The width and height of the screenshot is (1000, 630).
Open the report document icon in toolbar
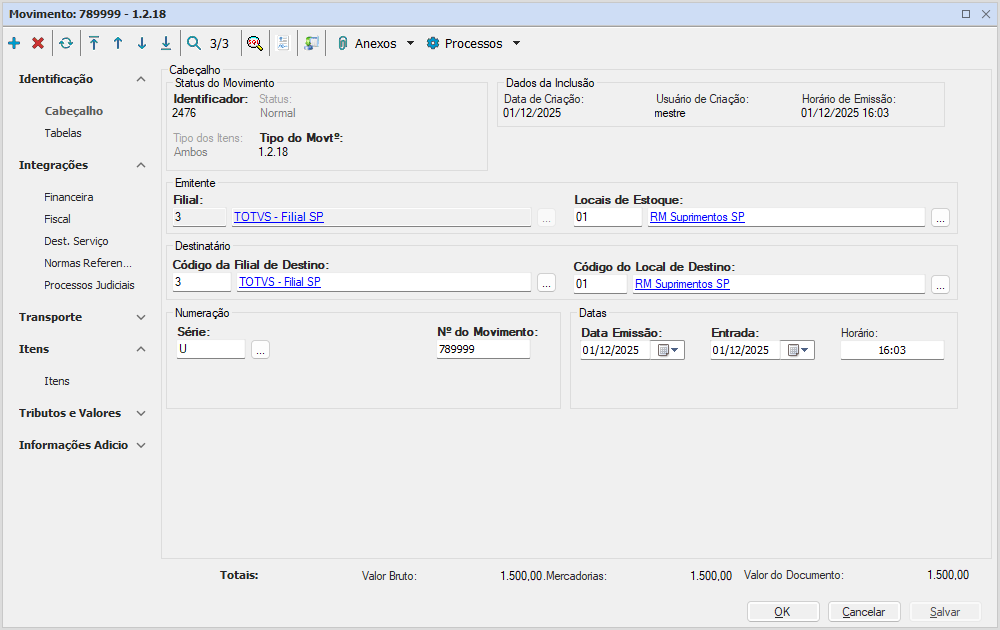[x=283, y=43]
